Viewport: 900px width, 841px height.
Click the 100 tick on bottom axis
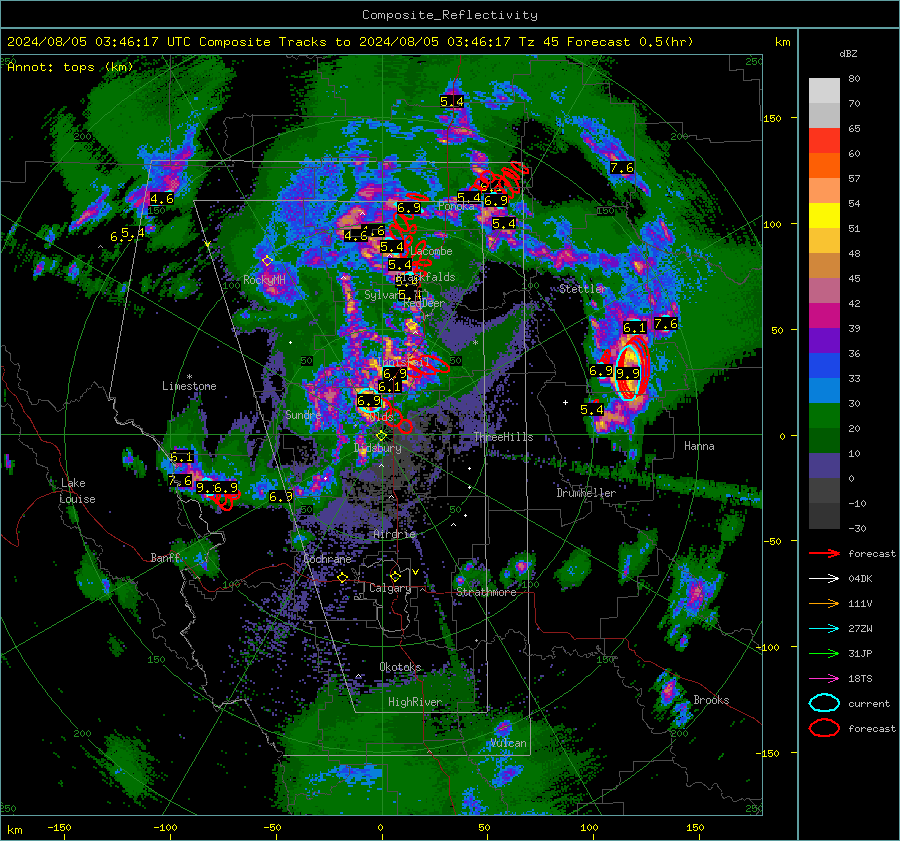coord(589,827)
